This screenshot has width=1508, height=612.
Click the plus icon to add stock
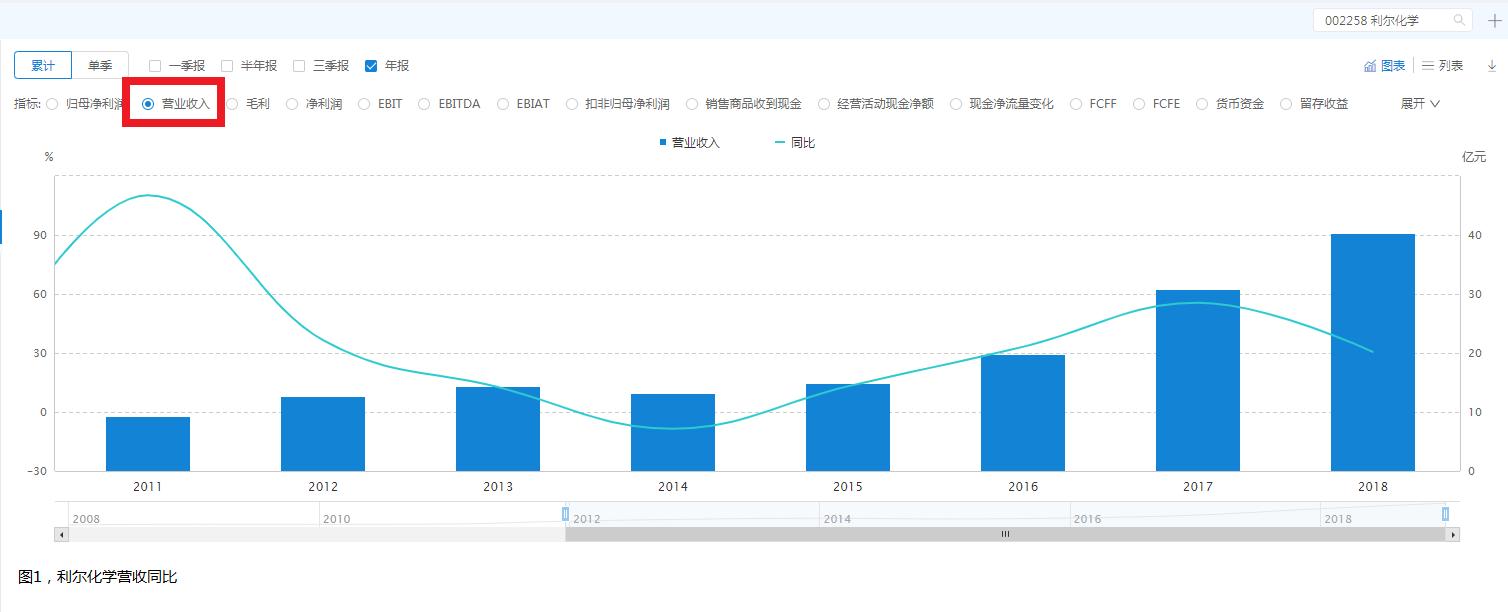tap(1495, 21)
